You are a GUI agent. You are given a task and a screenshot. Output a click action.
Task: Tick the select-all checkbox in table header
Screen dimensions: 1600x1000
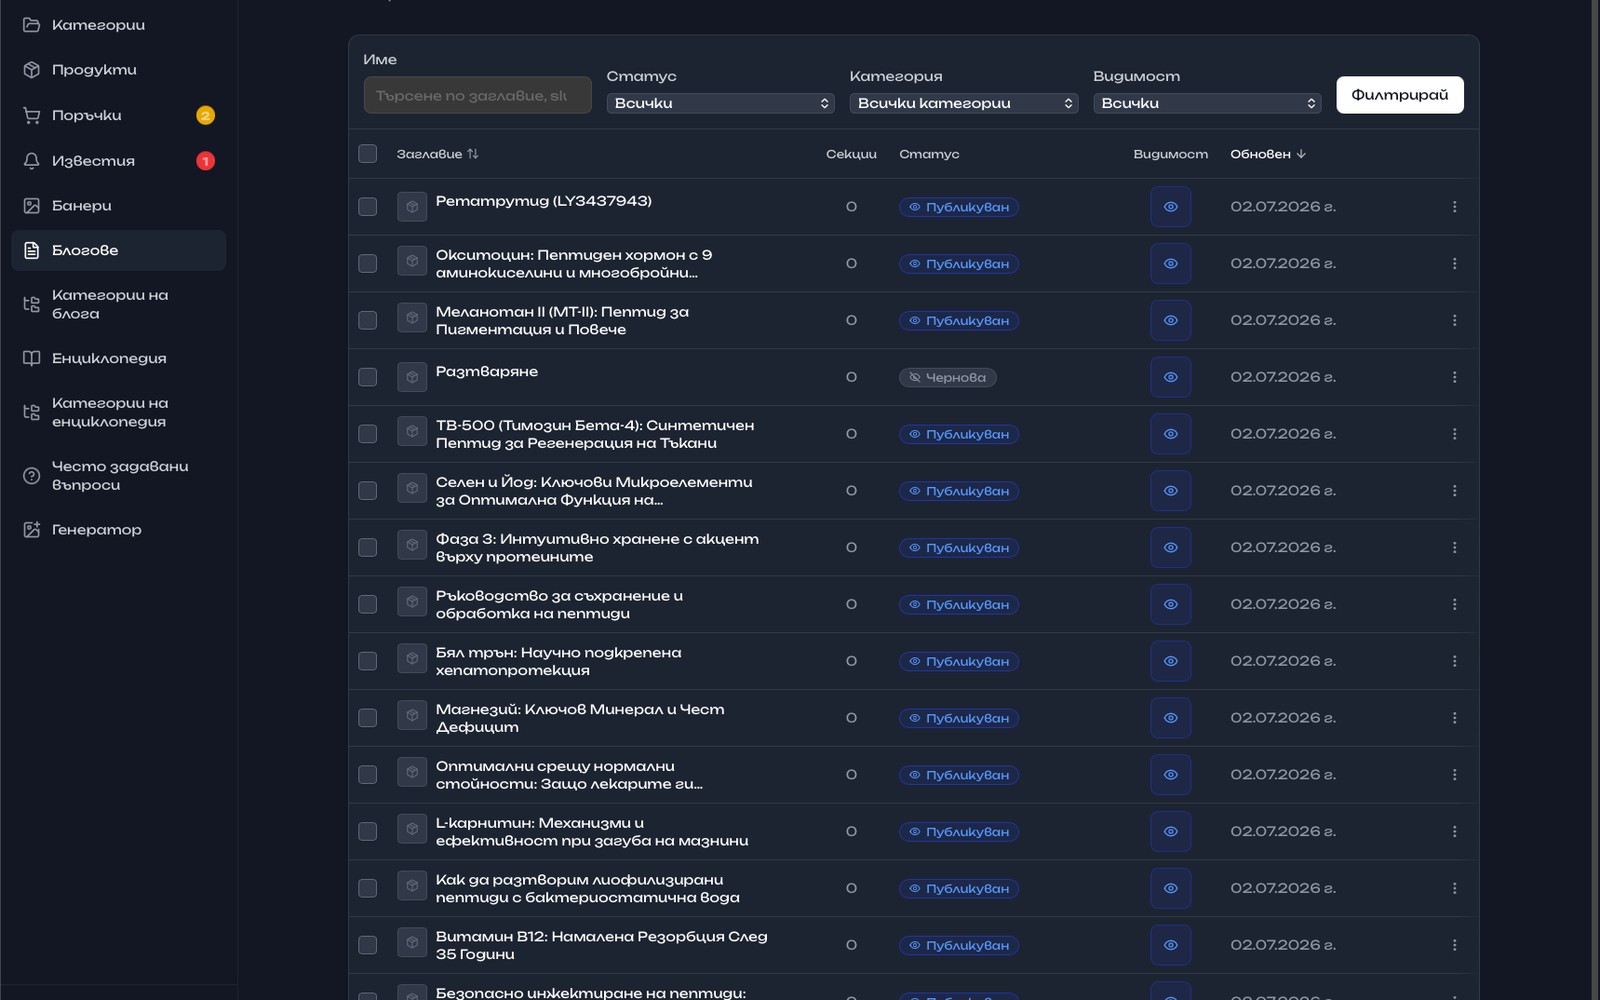[x=368, y=154]
